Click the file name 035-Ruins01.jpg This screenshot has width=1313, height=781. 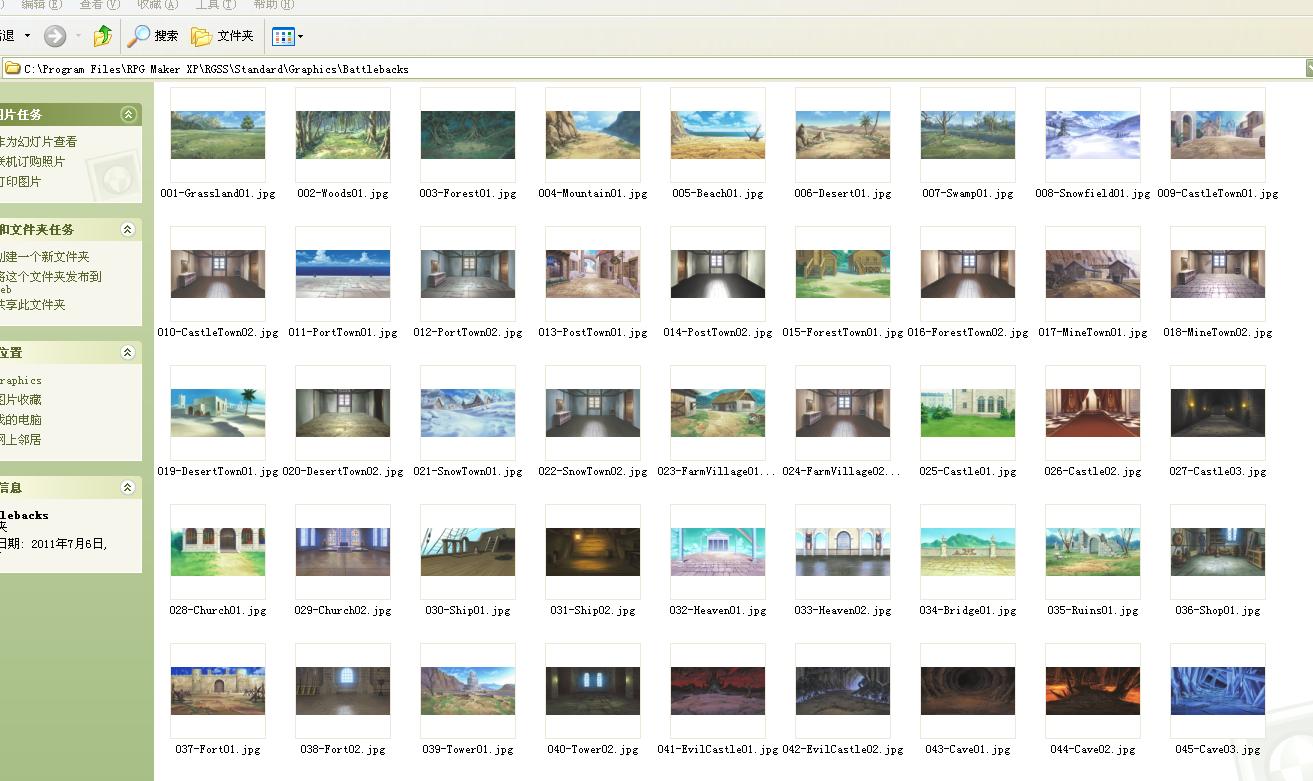tap(1093, 611)
